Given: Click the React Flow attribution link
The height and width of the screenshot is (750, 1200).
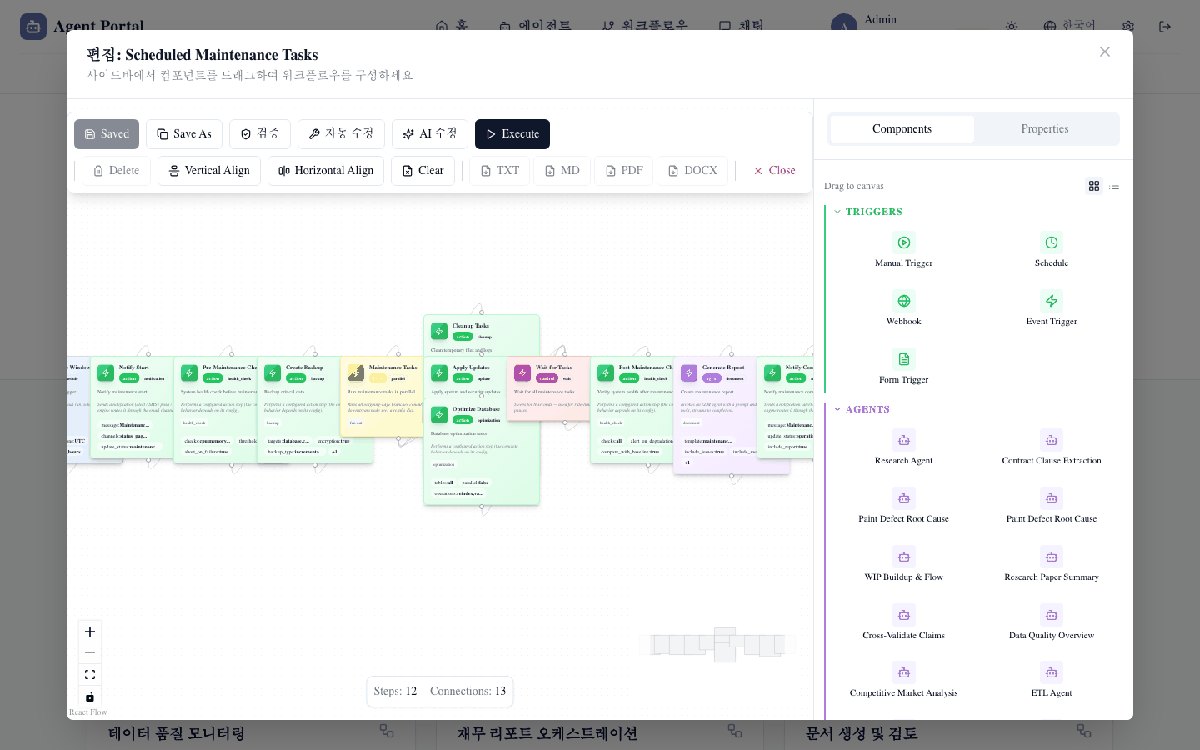Looking at the screenshot, I should coord(88,713).
